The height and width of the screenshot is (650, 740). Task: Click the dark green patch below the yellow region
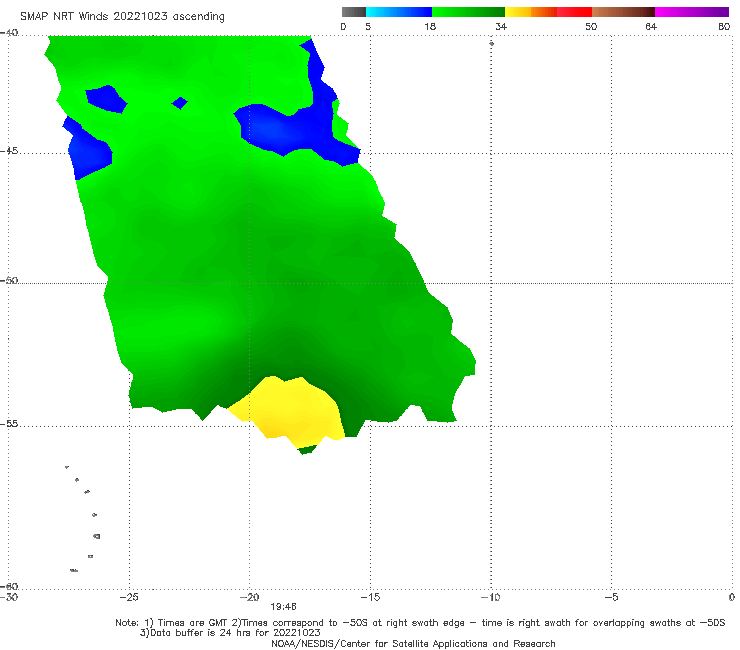pos(307,449)
